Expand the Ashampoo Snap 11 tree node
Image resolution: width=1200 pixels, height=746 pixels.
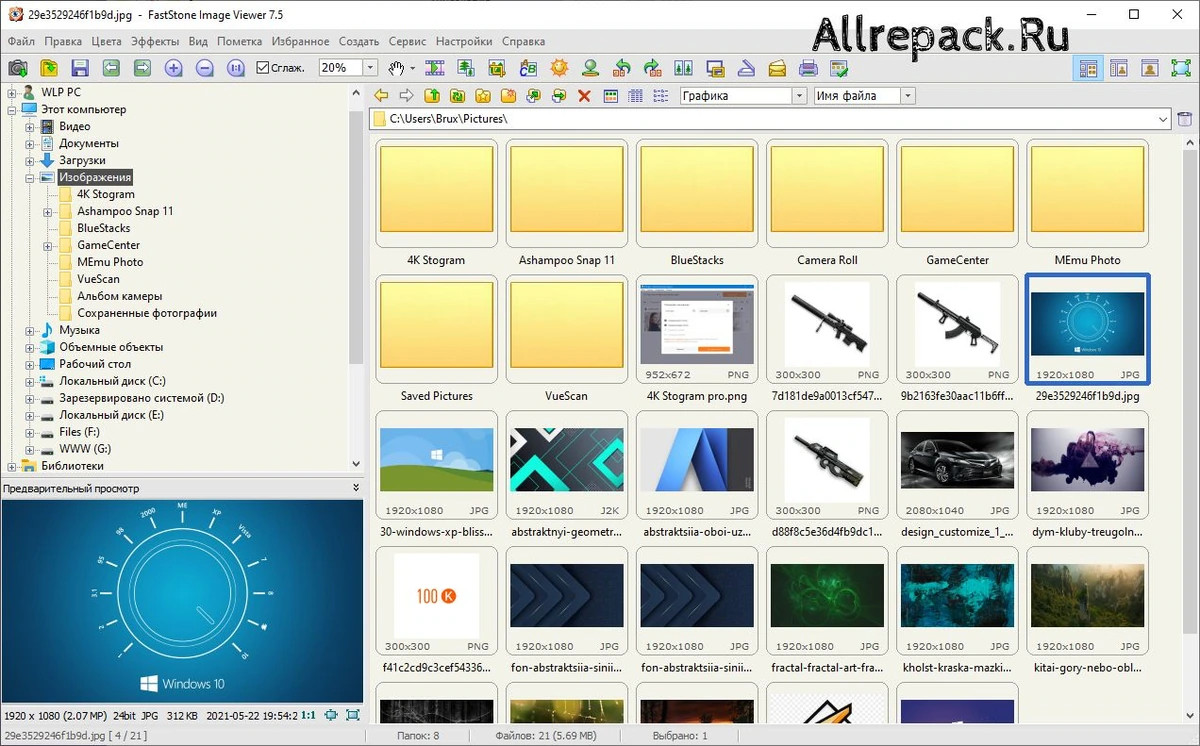coord(48,212)
